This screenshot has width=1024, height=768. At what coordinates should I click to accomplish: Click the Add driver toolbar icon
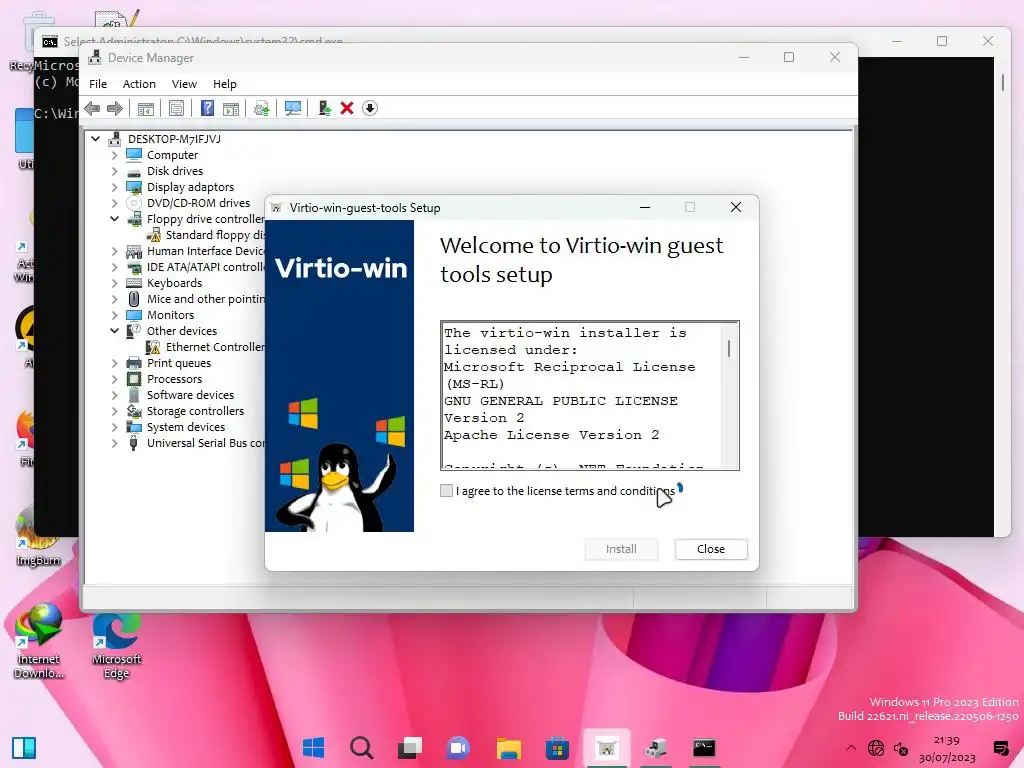coord(324,108)
